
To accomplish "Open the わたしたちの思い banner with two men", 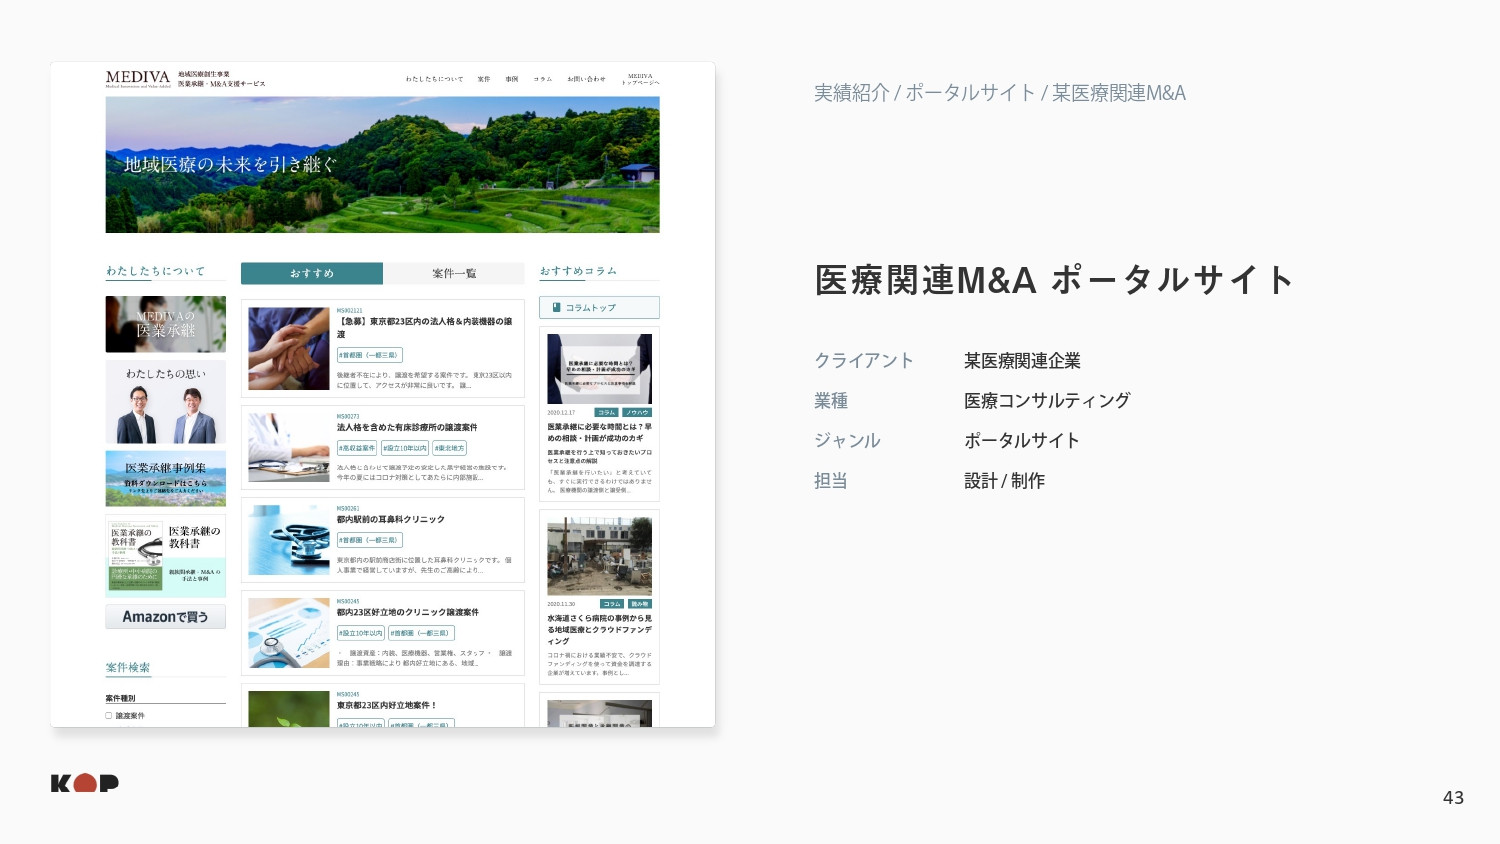I will [x=166, y=402].
